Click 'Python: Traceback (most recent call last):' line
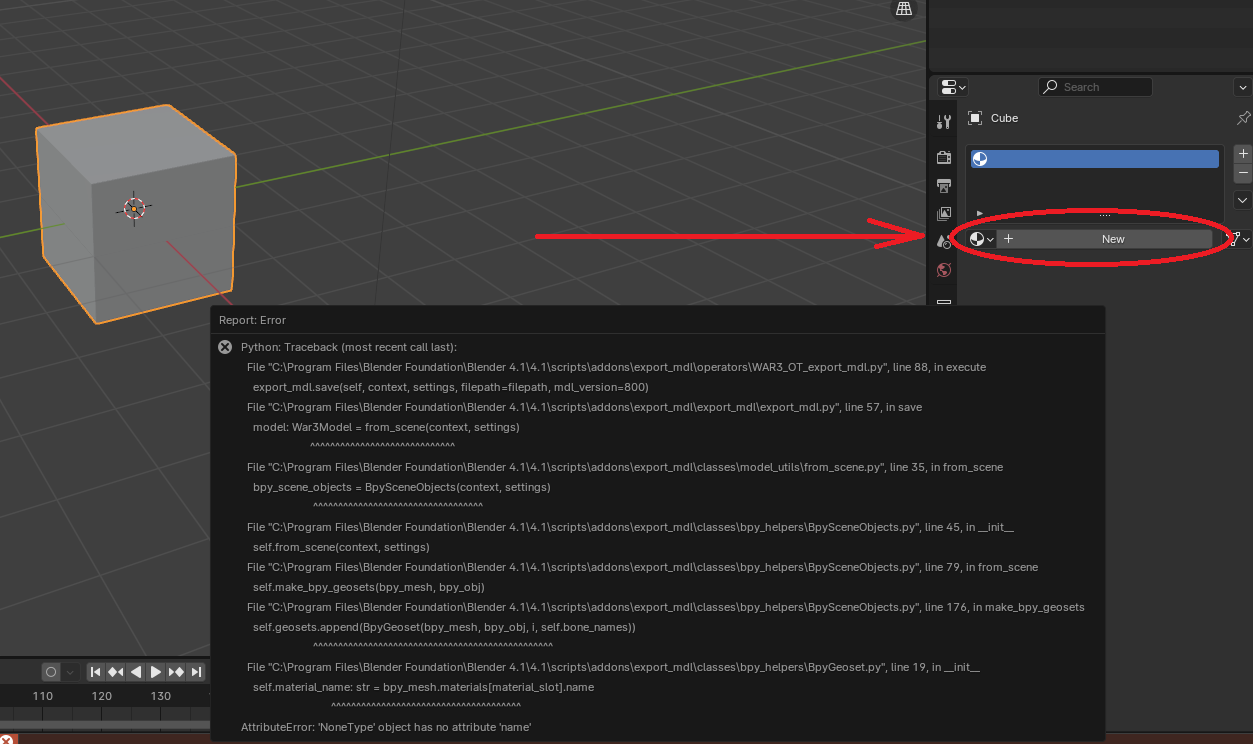This screenshot has height=744, width=1253. click(349, 347)
